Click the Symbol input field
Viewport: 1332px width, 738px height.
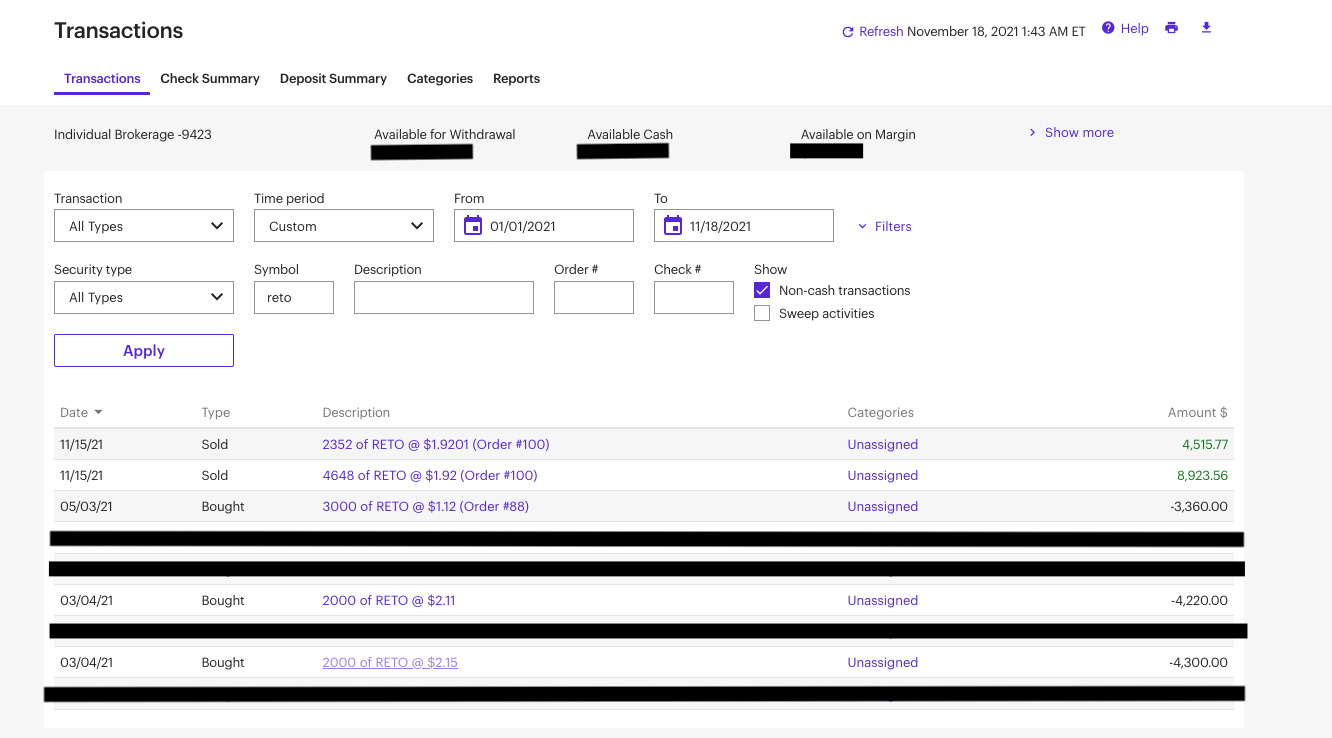point(294,297)
